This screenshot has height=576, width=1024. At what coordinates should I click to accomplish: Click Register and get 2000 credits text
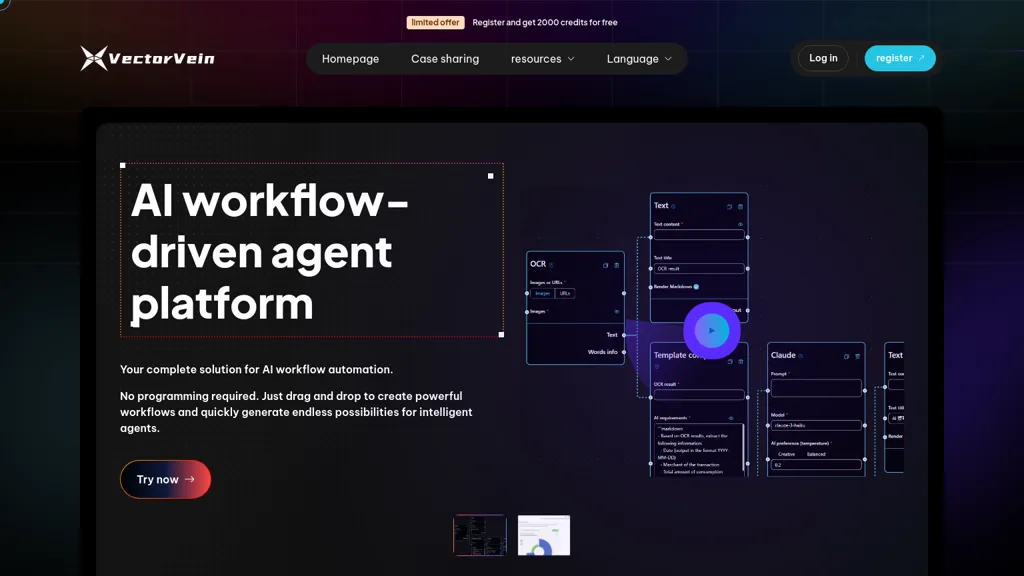545,22
